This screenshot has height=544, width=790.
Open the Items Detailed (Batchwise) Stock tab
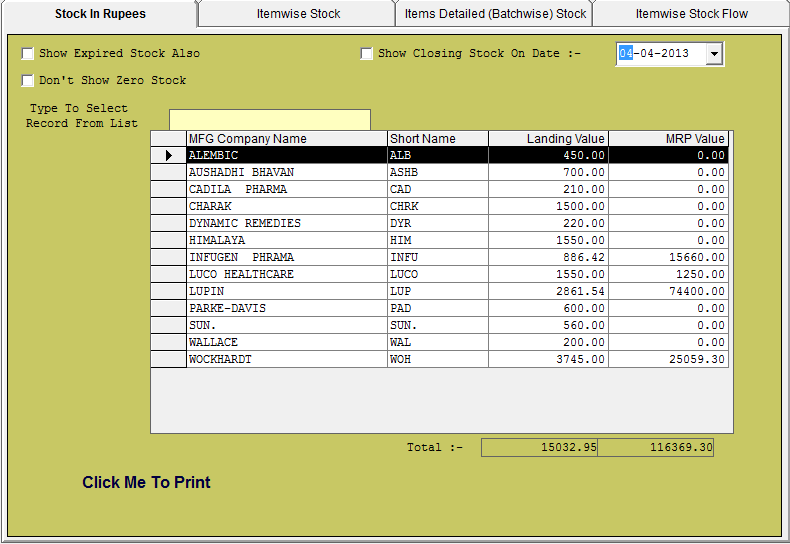(x=495, y=14)
